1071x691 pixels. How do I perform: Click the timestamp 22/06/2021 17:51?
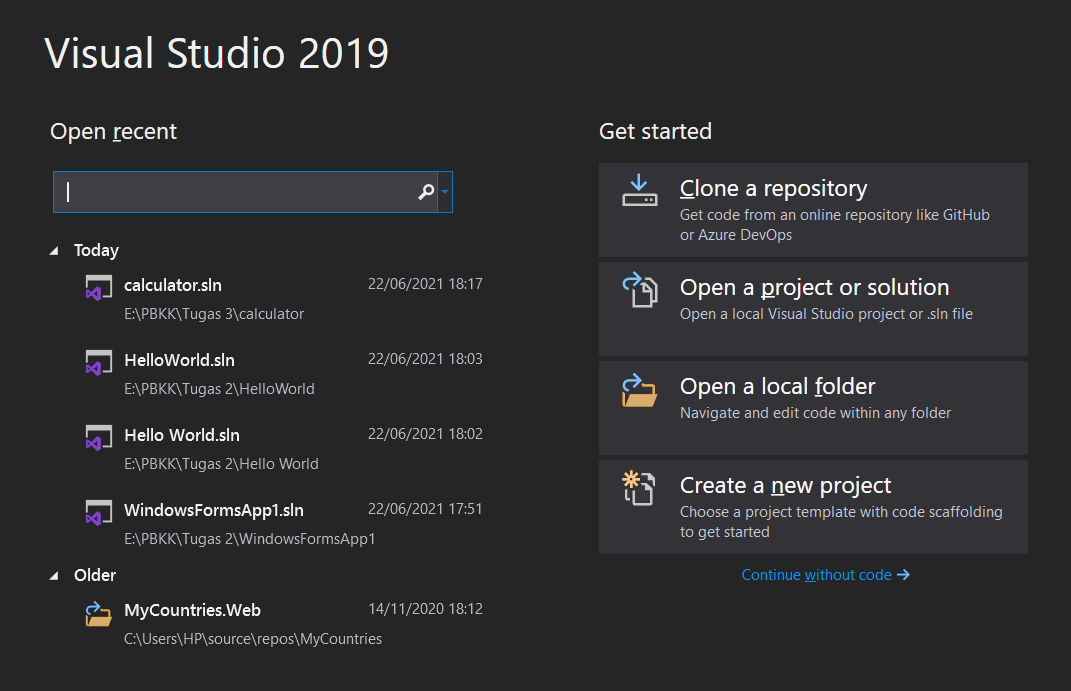click(425, 509)
